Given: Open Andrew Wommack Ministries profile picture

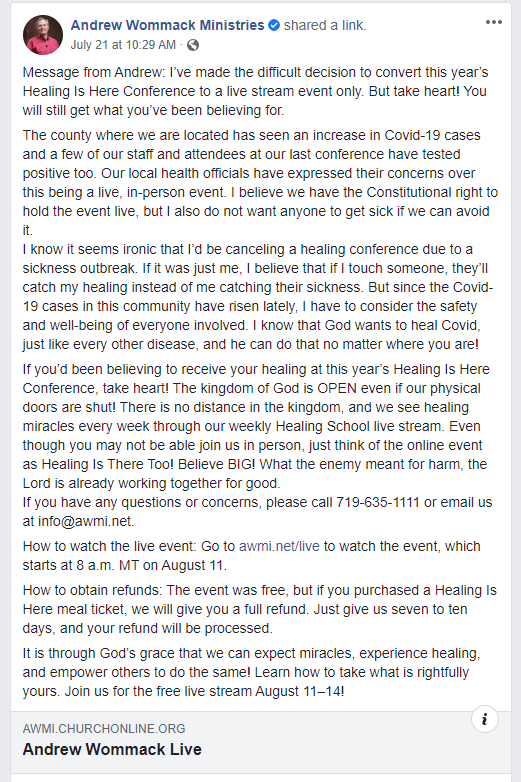Looking at the screenshot, I should coord(43,34).
